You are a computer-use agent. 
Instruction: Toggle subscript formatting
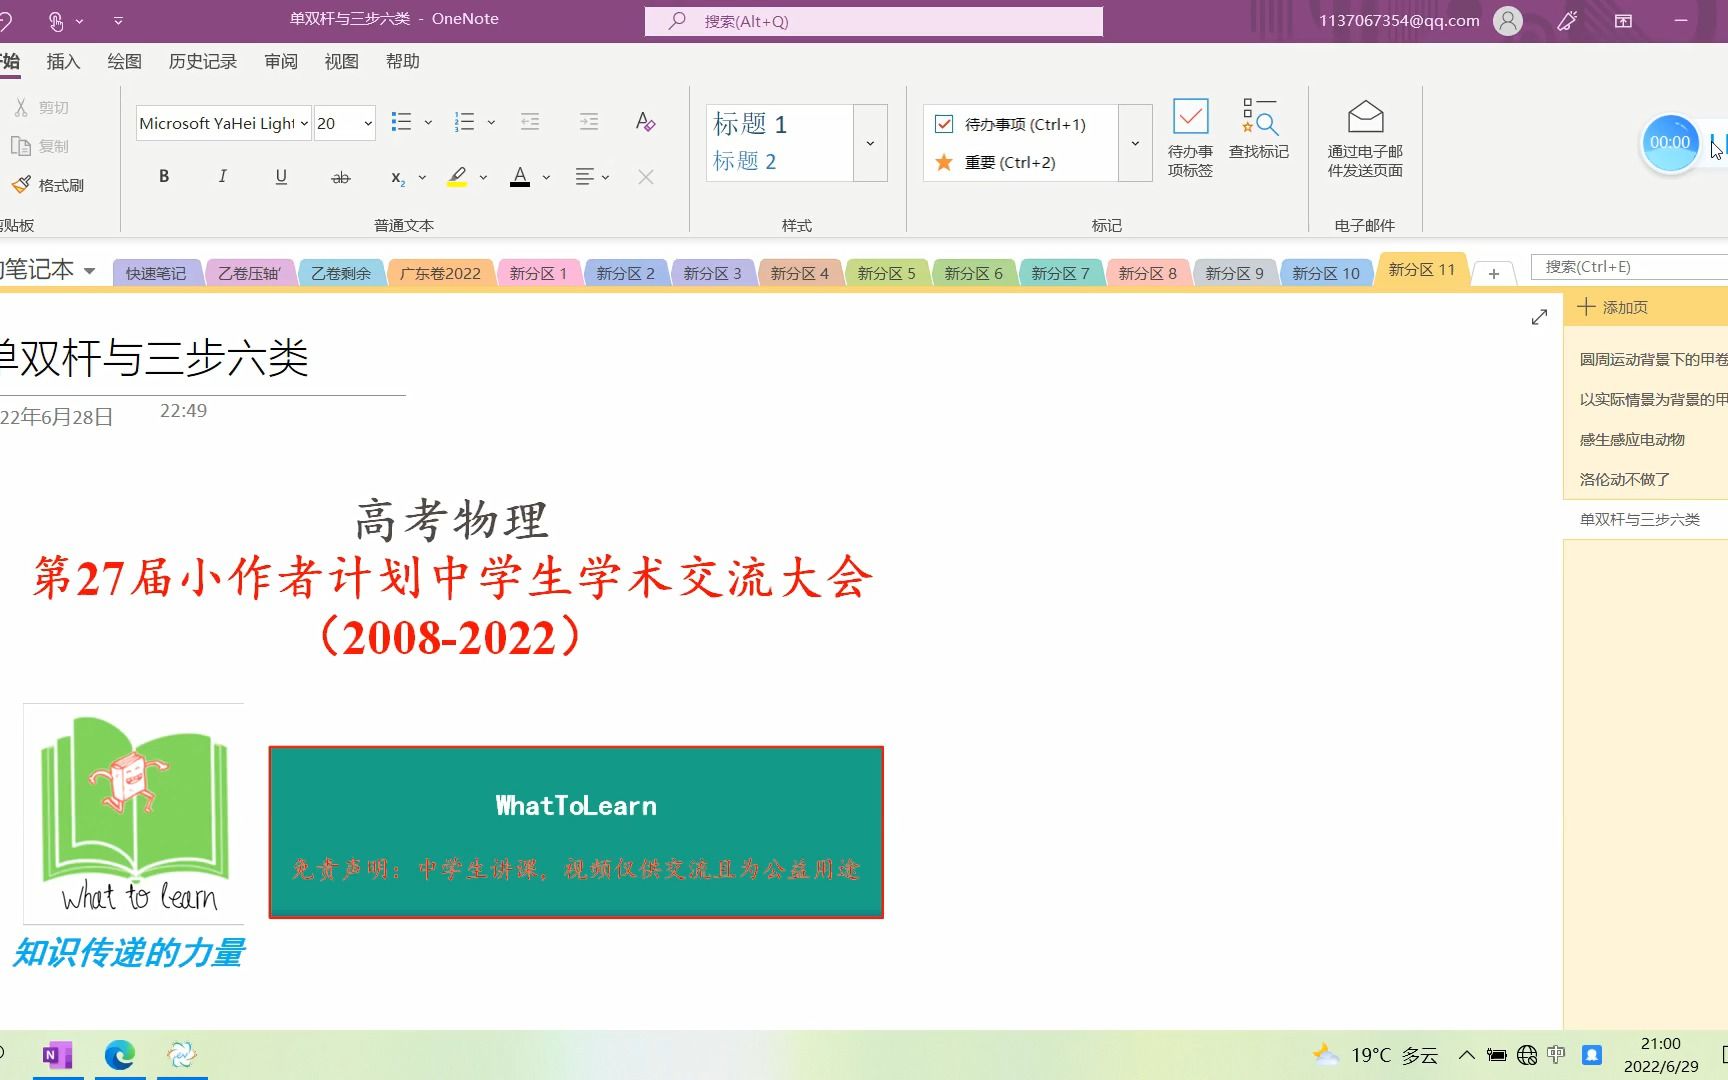click(397, 179)
